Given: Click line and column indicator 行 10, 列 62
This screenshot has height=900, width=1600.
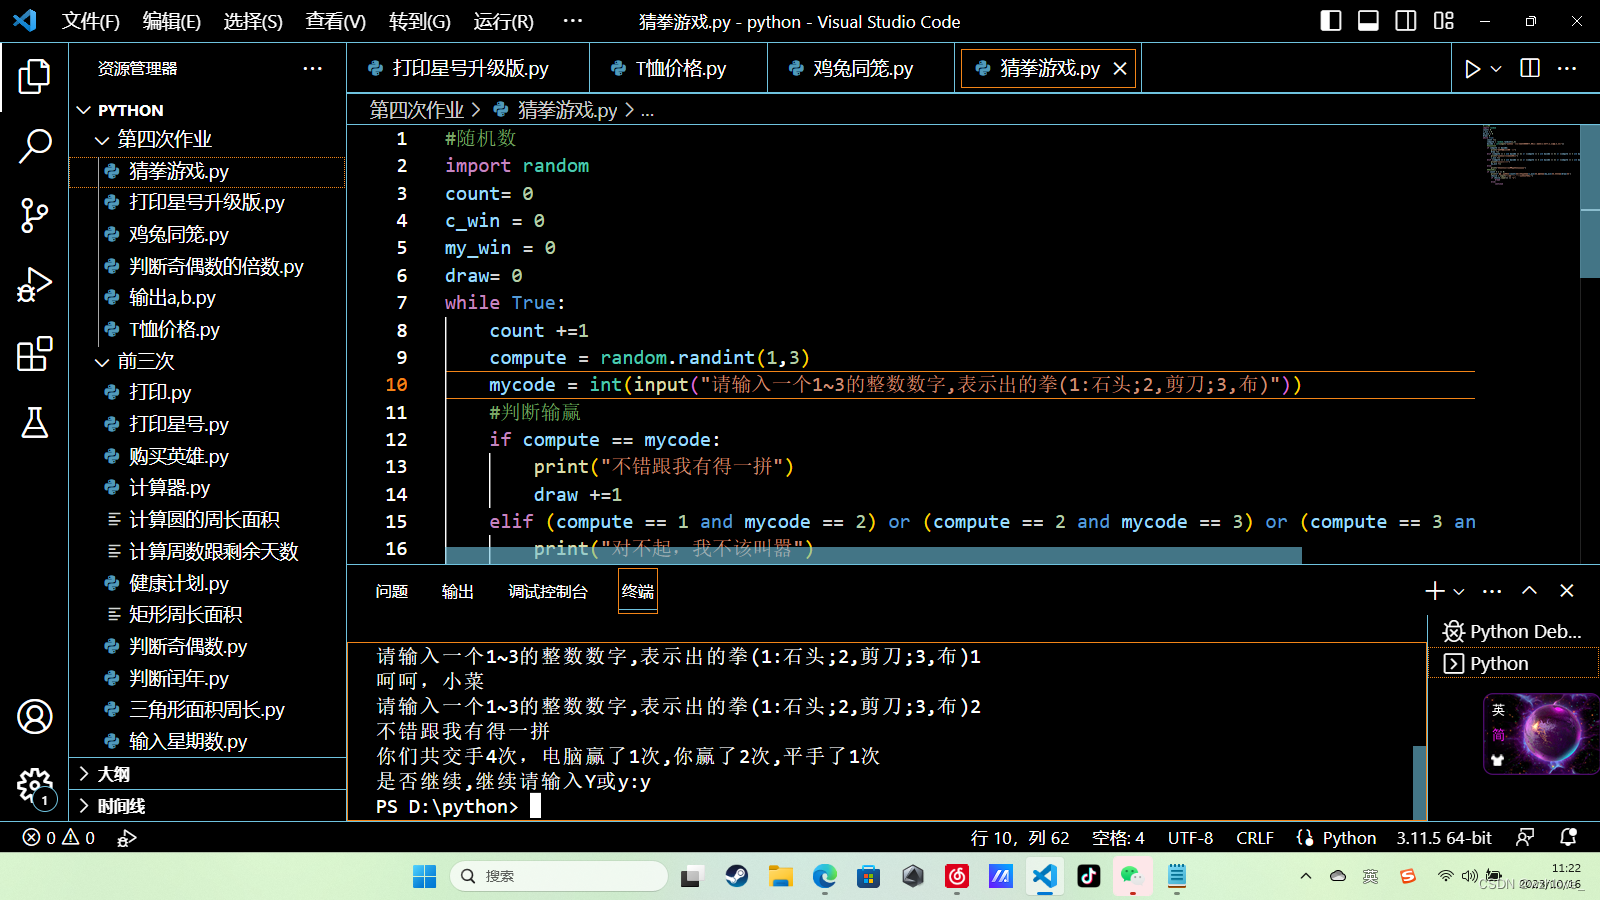Looking at the screenshot, I should coord(1020,838).
